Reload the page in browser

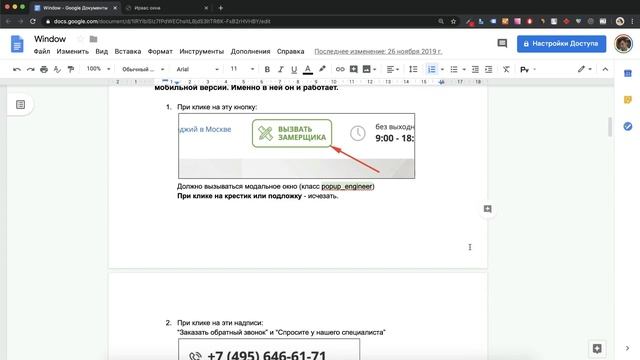coord(33,21)
